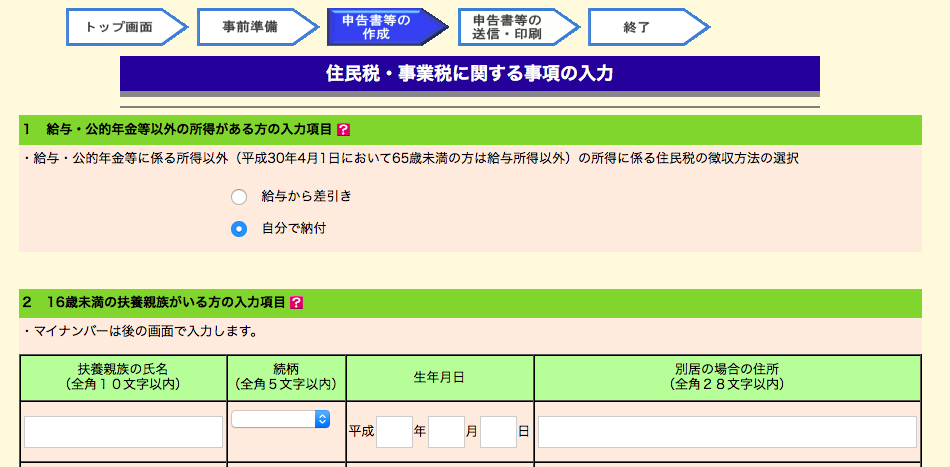Focus the birth year field after 平成

(x=394, y=432)
